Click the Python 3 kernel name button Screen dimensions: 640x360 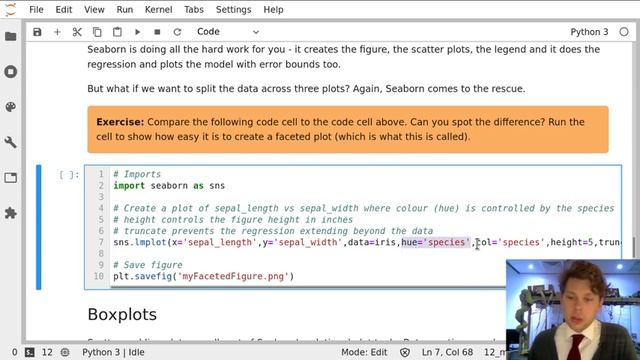point(589,32)
